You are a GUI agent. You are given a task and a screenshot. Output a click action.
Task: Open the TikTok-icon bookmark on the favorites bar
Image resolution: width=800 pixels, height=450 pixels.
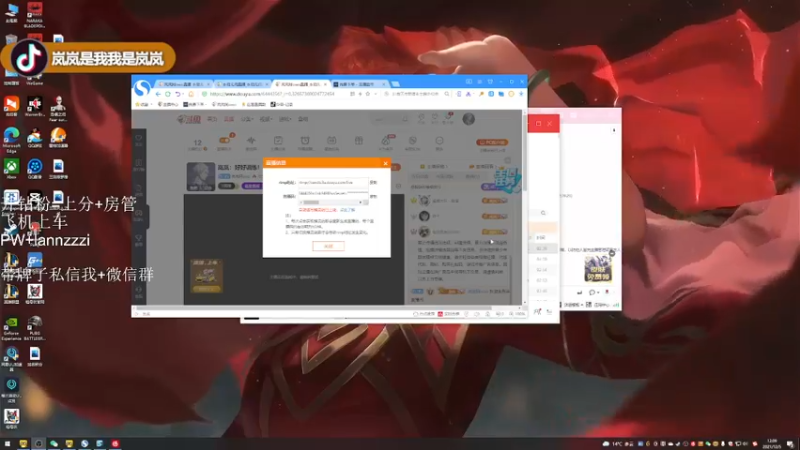pyautogui.click(x=282, y=105)
